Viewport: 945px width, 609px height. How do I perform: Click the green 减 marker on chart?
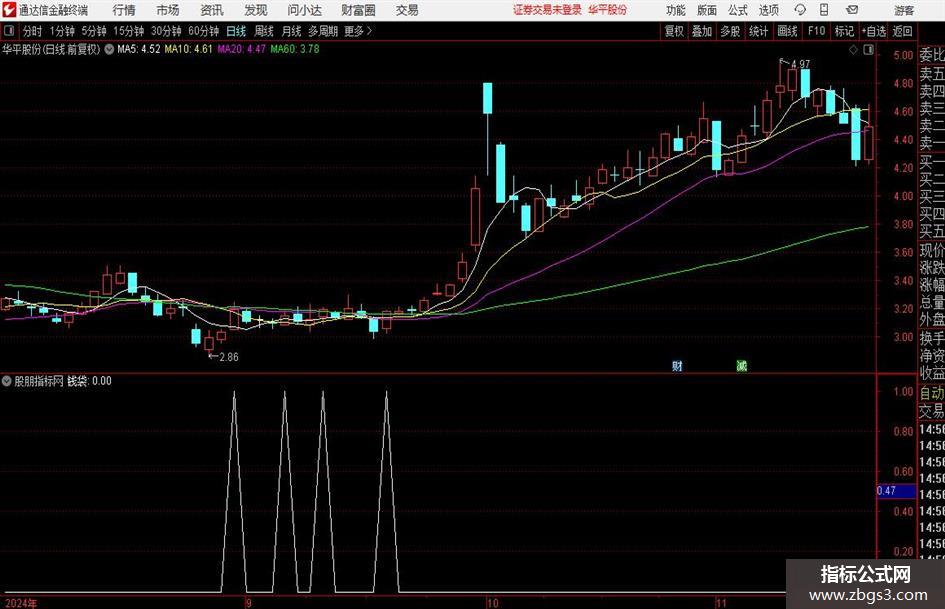pos(741,365)
